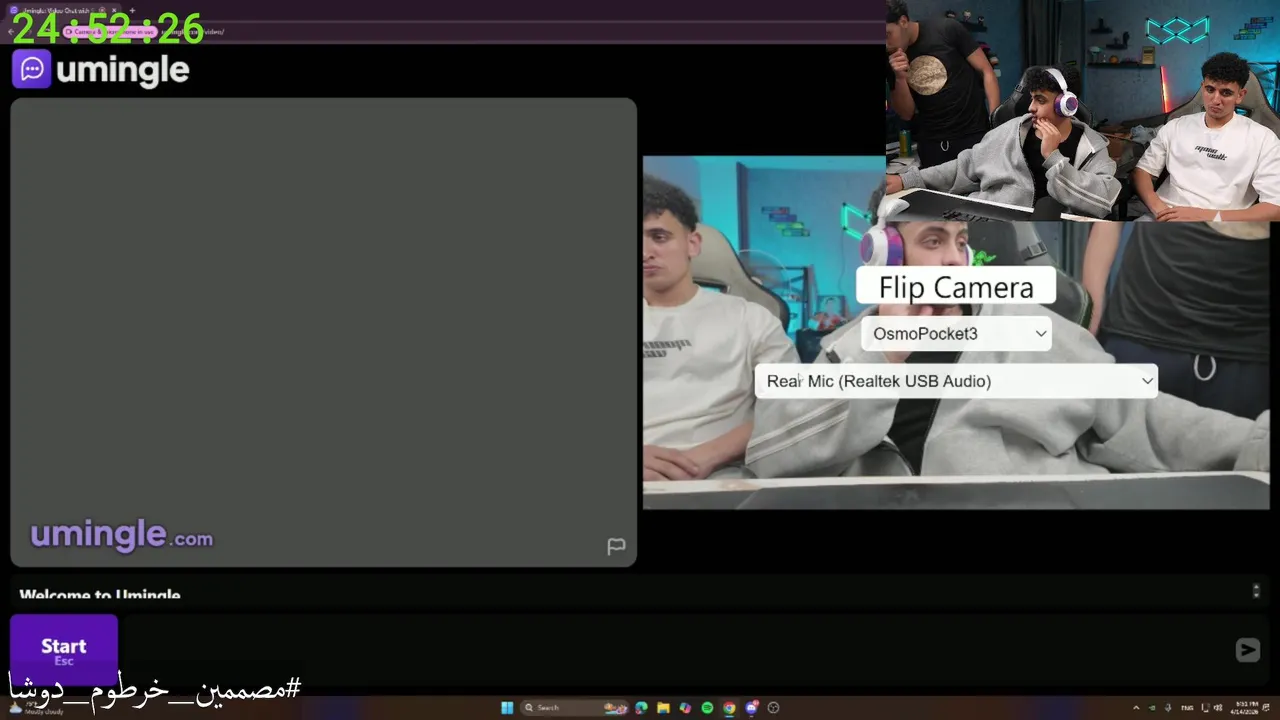Open OBS Studio from the taskbar
Image resolution: width=1280 pixels, height=720 pixels.
click(773, 708)
